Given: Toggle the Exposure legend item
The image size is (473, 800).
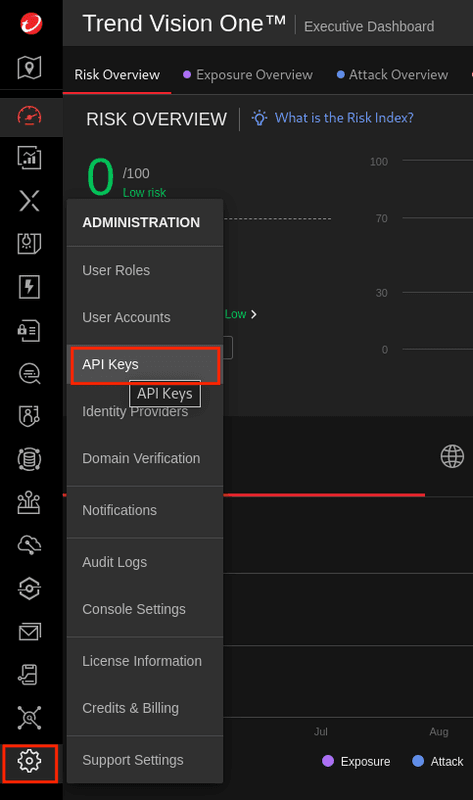Looking at the screenshot, I should (x=356, y=761).
